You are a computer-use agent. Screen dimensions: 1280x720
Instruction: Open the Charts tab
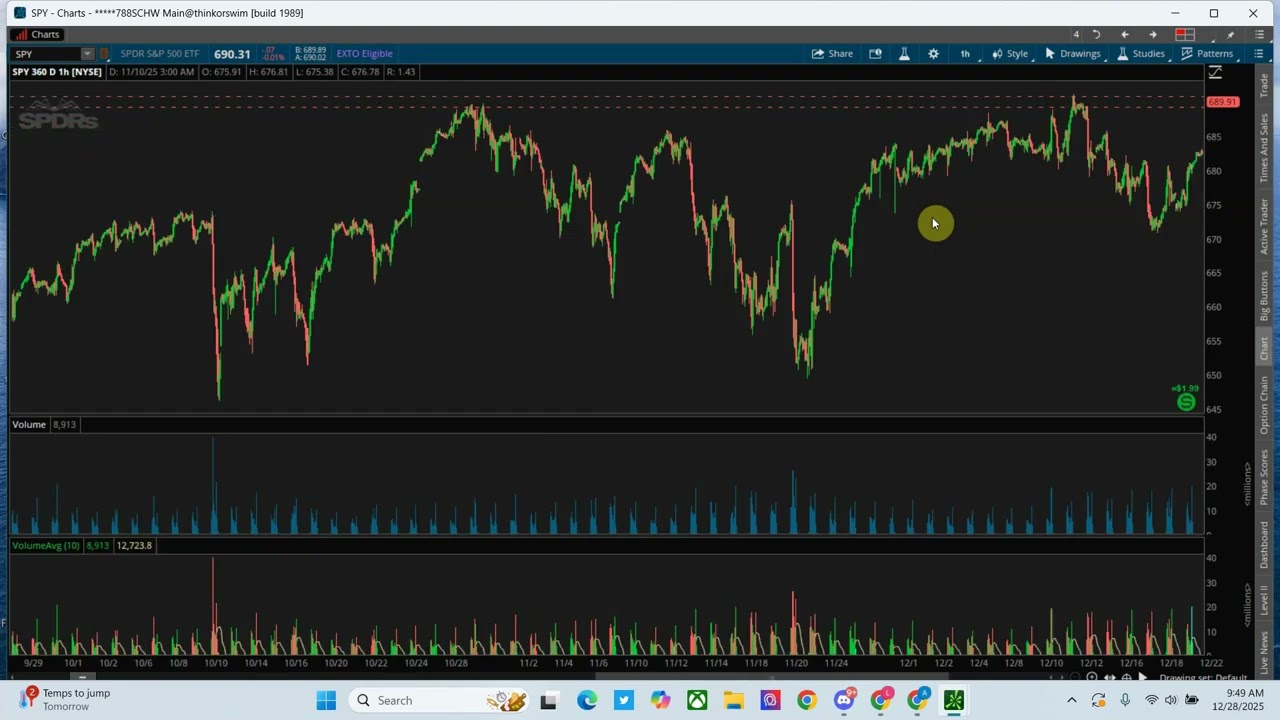[37, 34]
